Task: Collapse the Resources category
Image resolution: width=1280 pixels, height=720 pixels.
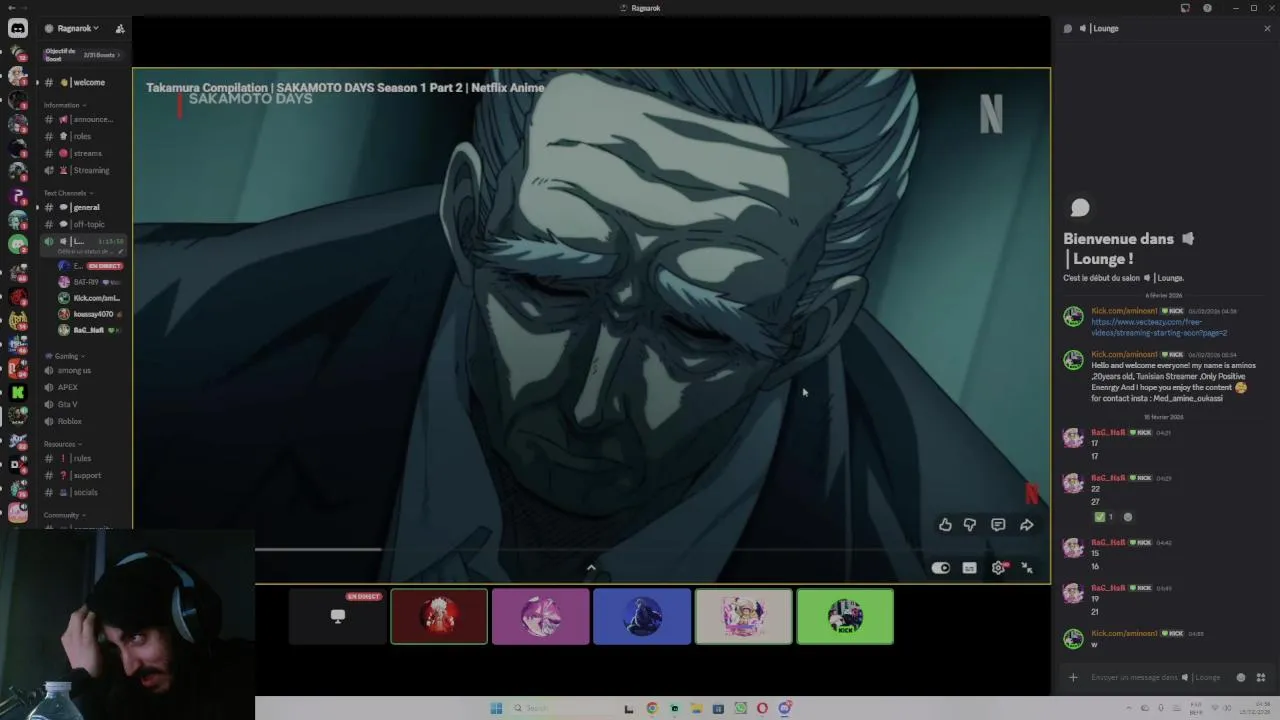Action: [x=63, y=444]
